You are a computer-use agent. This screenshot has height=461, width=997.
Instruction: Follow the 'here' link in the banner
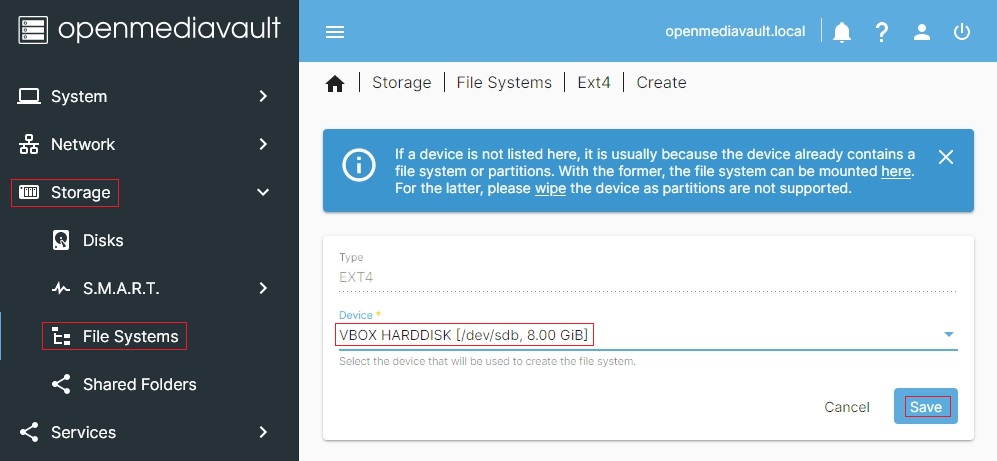[895, 171]
